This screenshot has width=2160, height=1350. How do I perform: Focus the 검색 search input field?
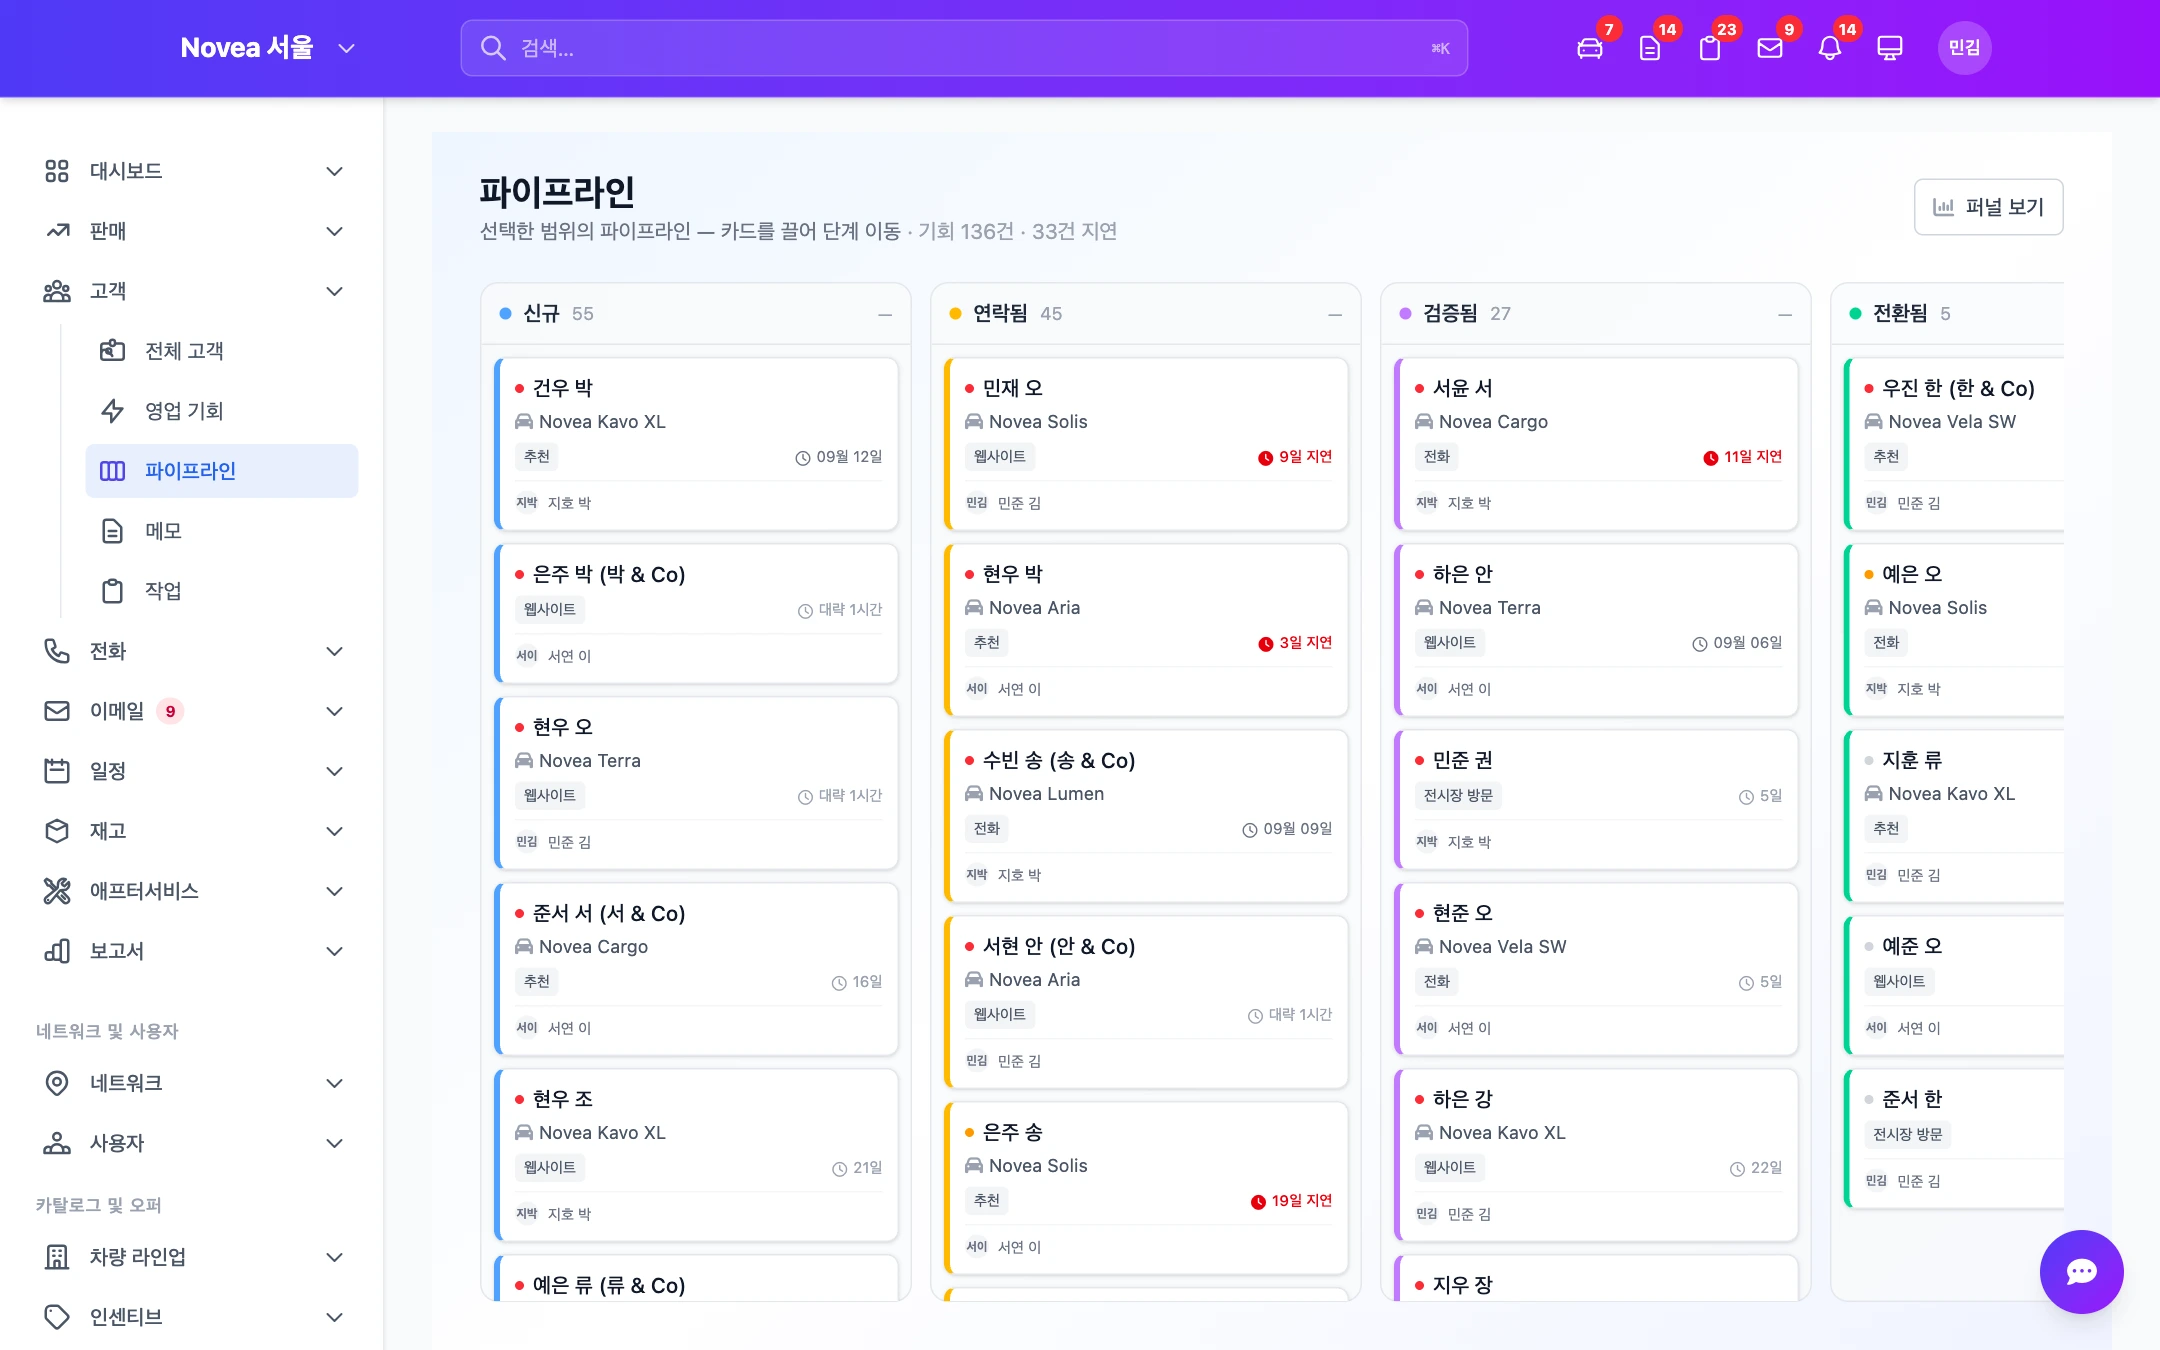click(x=964, y=48)
